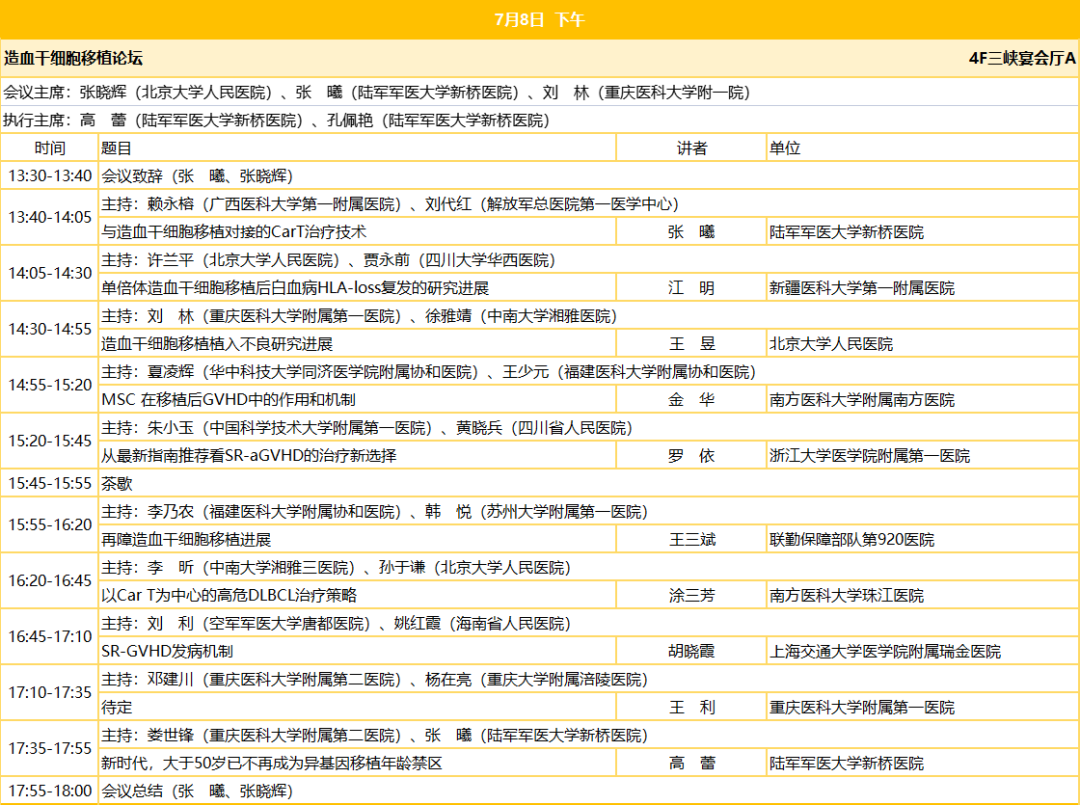This screenshot has height=805, width=1080.
Task: Select the SR-aGVHD treatment options topic
Action: pyautogui.click(x=357, y=455)
